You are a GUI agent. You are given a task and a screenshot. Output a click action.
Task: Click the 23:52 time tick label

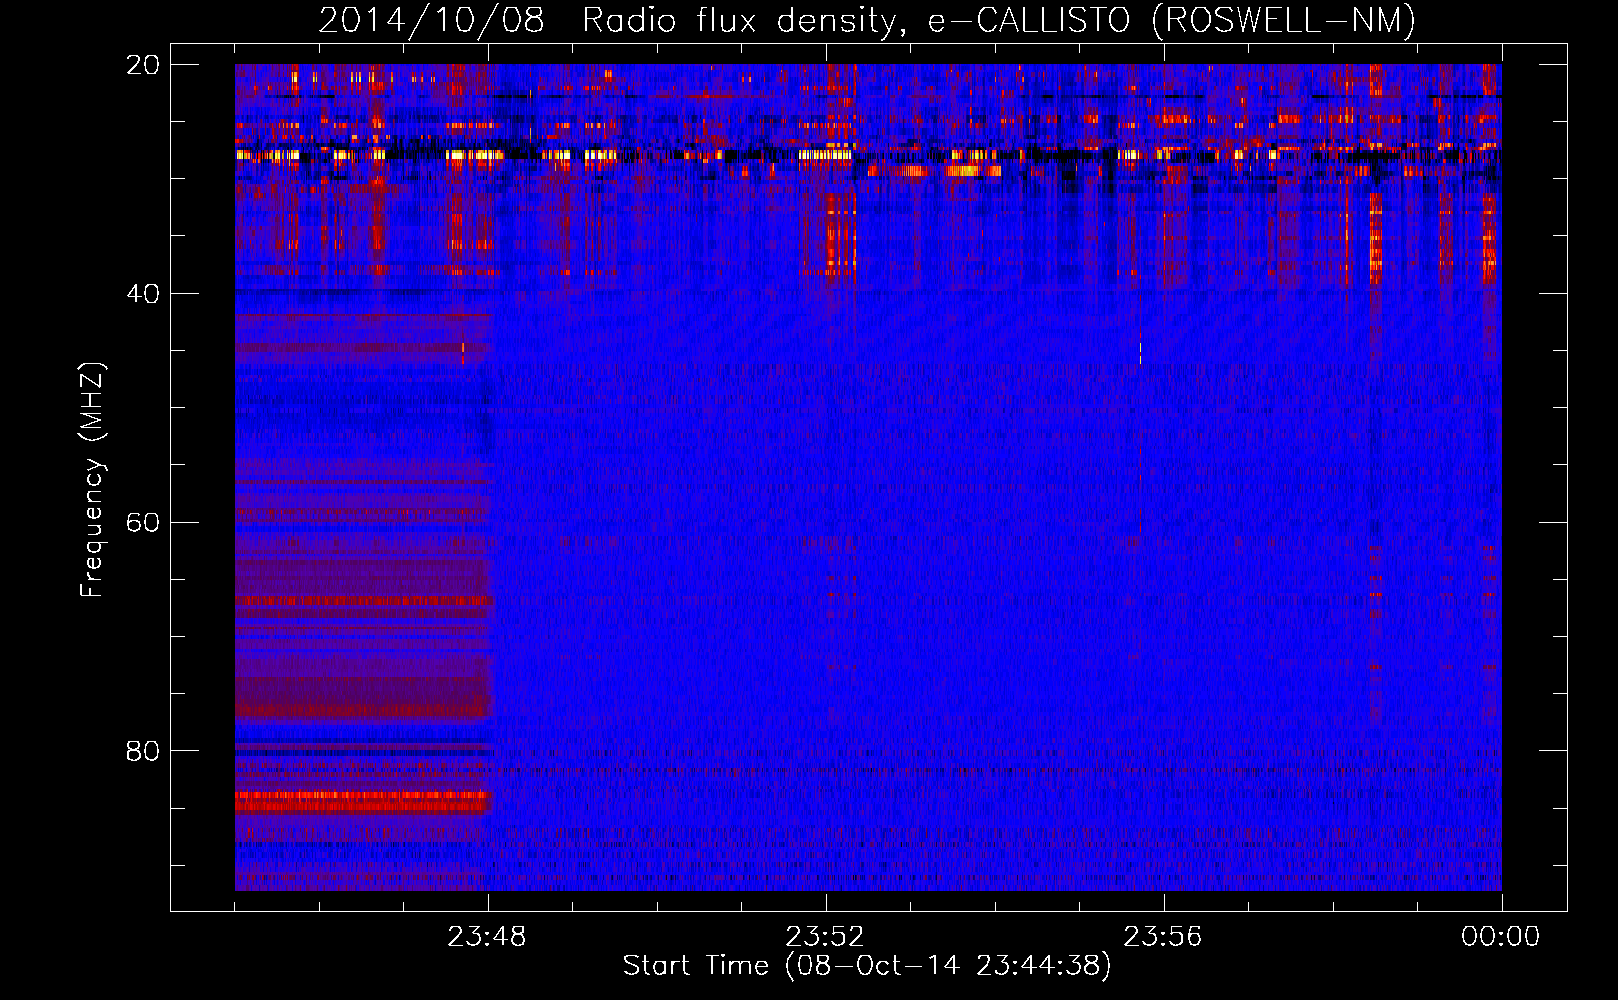[825, 937]
